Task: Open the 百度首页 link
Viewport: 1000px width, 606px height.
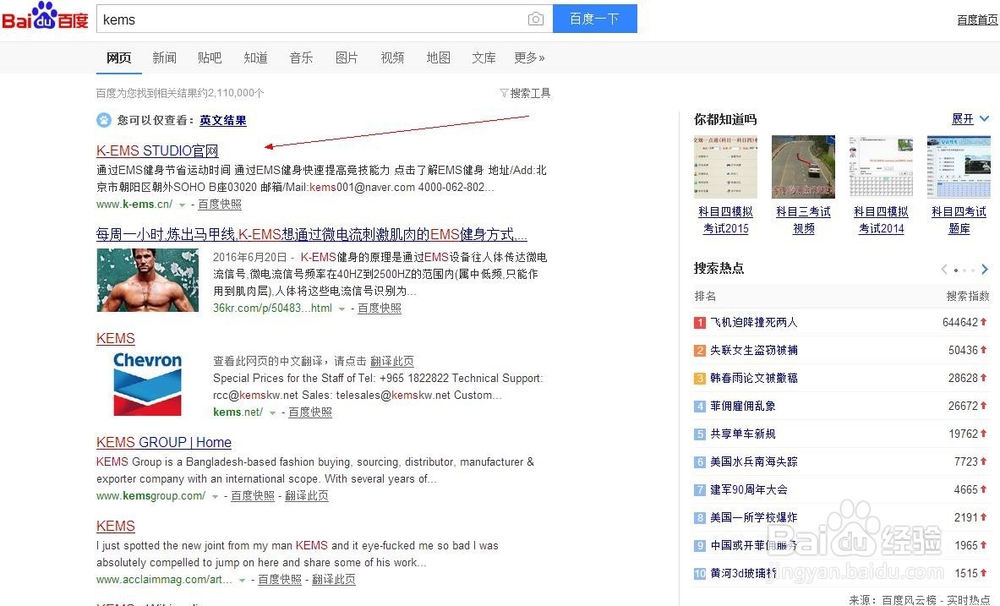Action: click(x=977, y=20)
